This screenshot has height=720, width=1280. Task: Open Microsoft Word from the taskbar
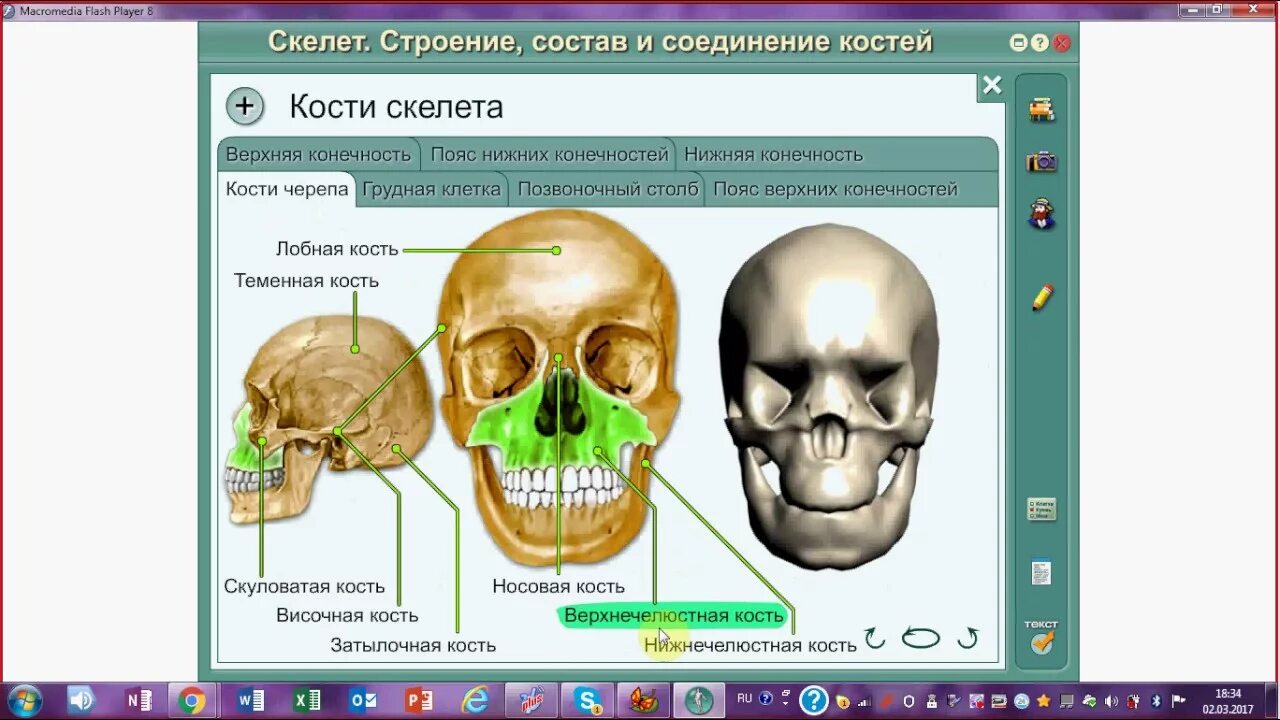click(250, 700)
